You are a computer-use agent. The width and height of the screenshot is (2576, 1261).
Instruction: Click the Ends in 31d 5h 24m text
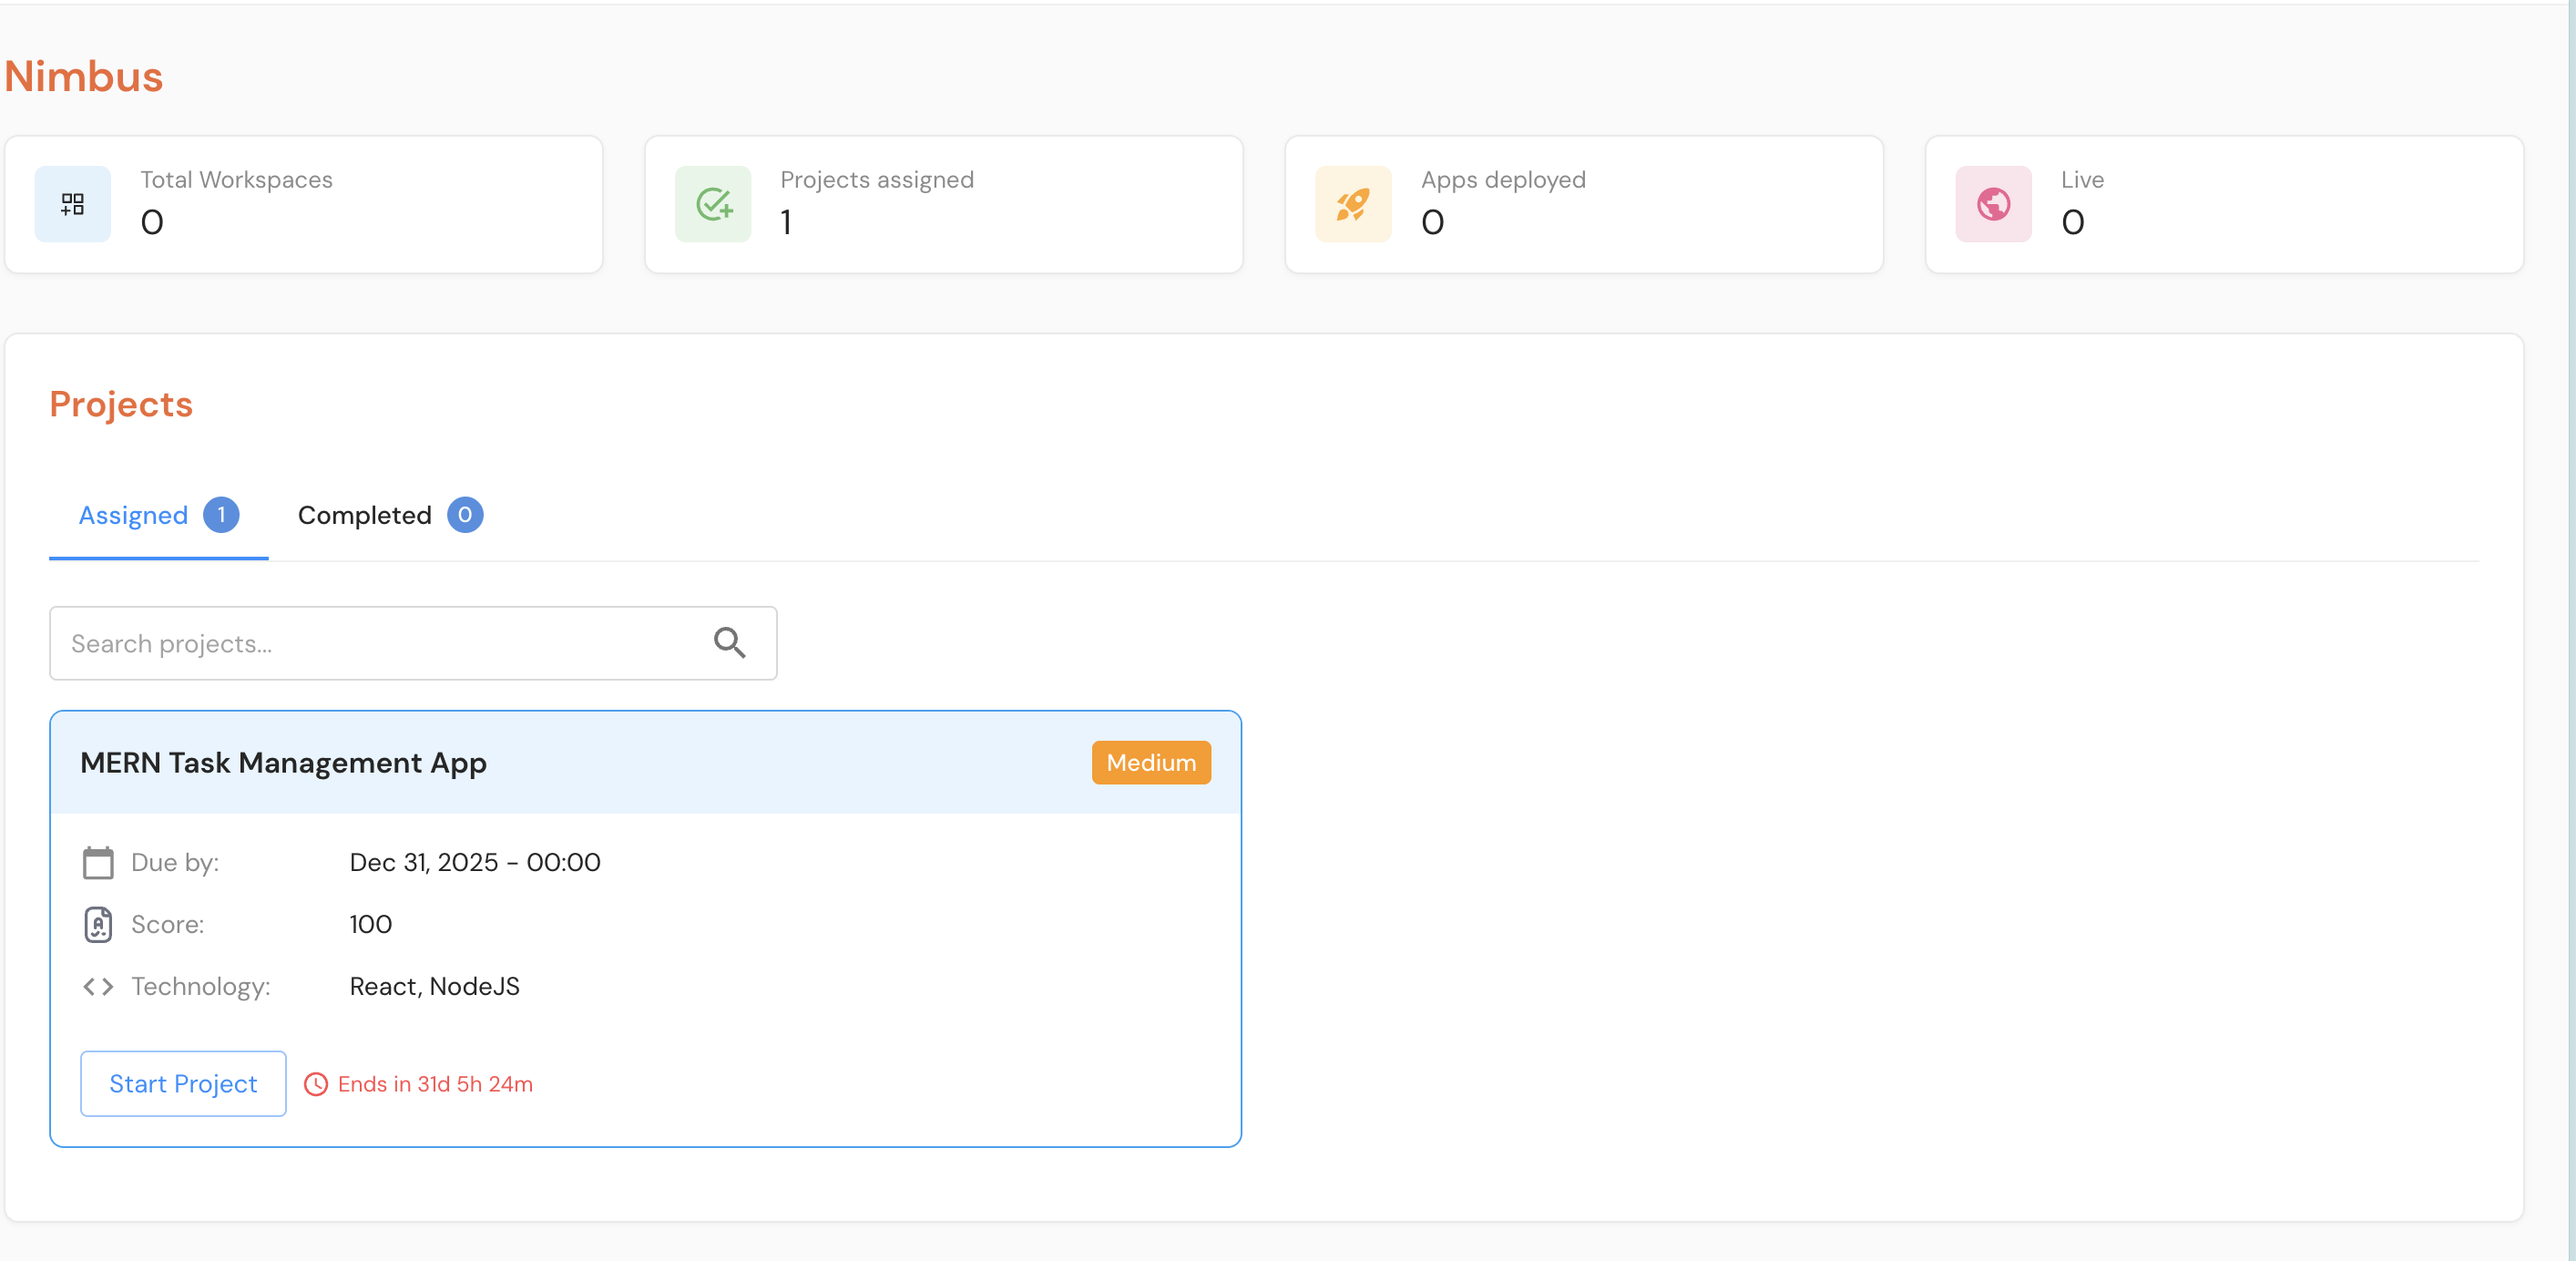pos(434,1084)
